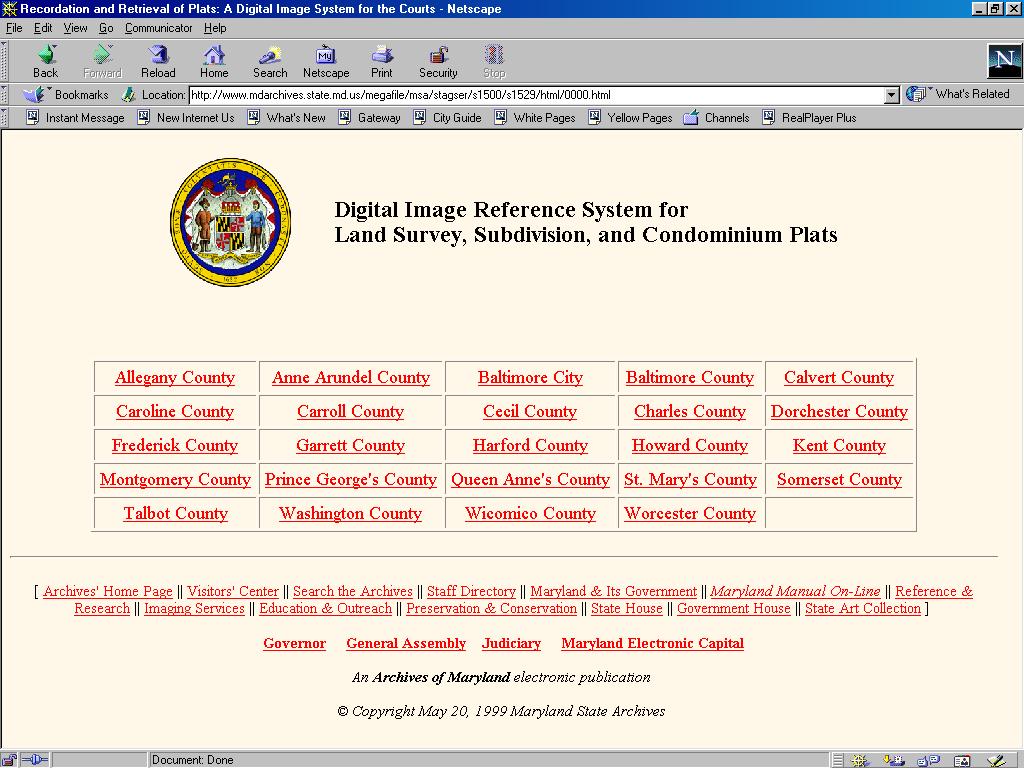Image resolution: width=1024 pixels, height=768 pixels.
Task: Open Montgomery County link
Action: [x=175, y=479]
